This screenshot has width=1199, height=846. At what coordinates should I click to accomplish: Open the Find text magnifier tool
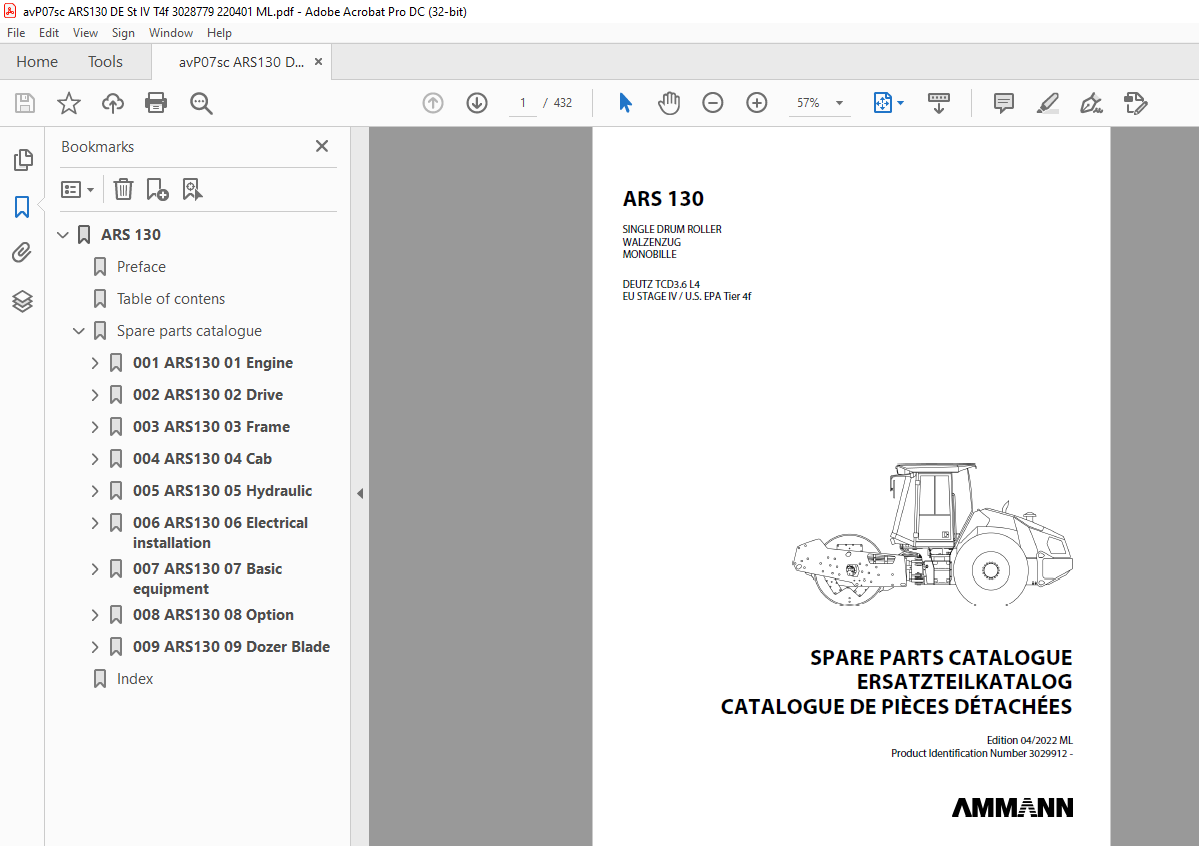pos(201,102)
